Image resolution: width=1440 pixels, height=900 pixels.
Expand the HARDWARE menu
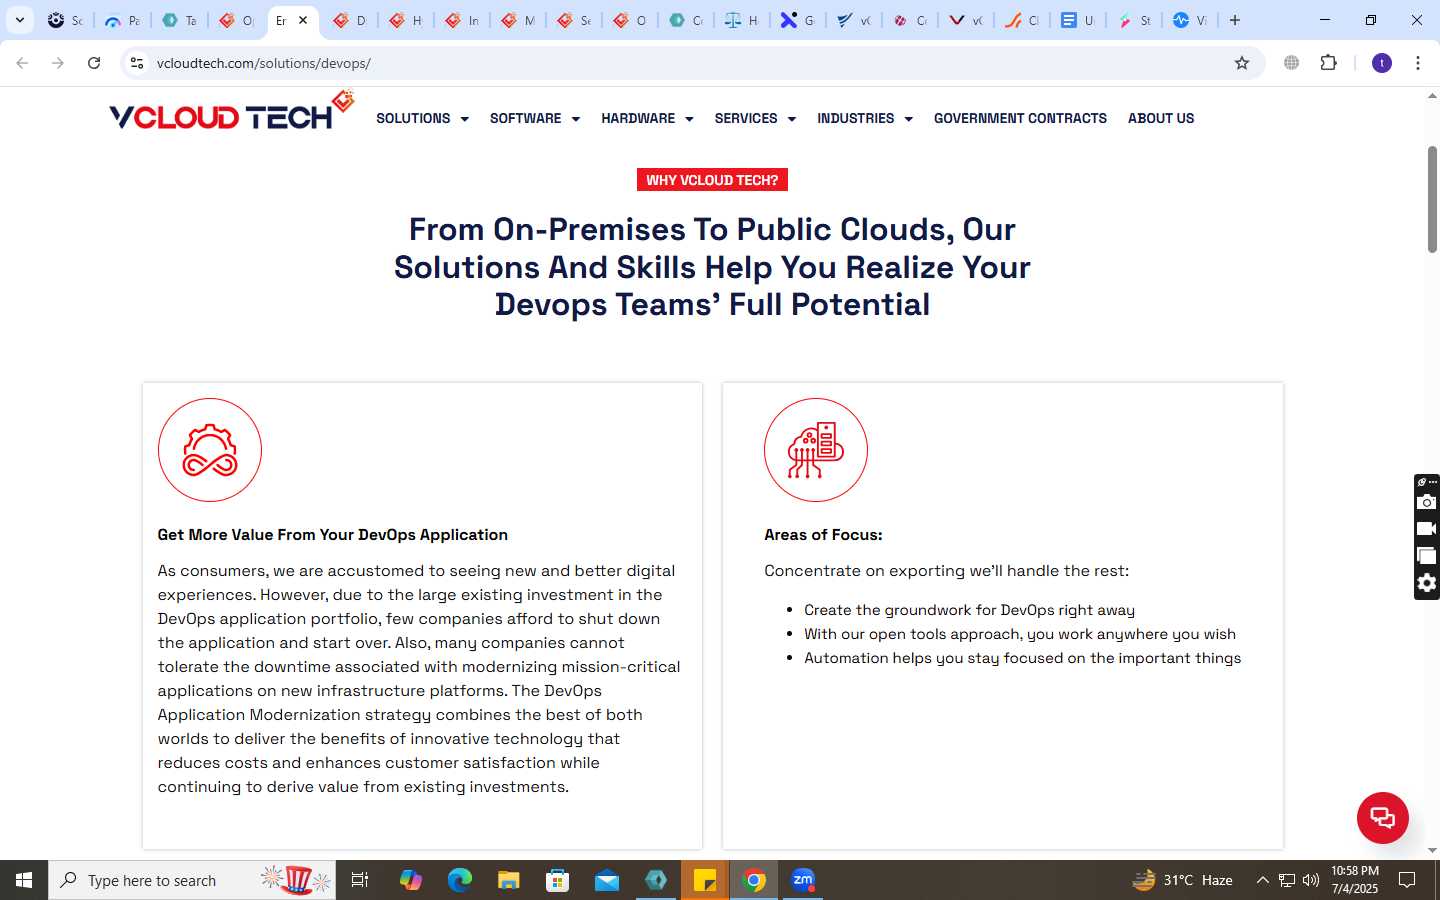[647, 118]
